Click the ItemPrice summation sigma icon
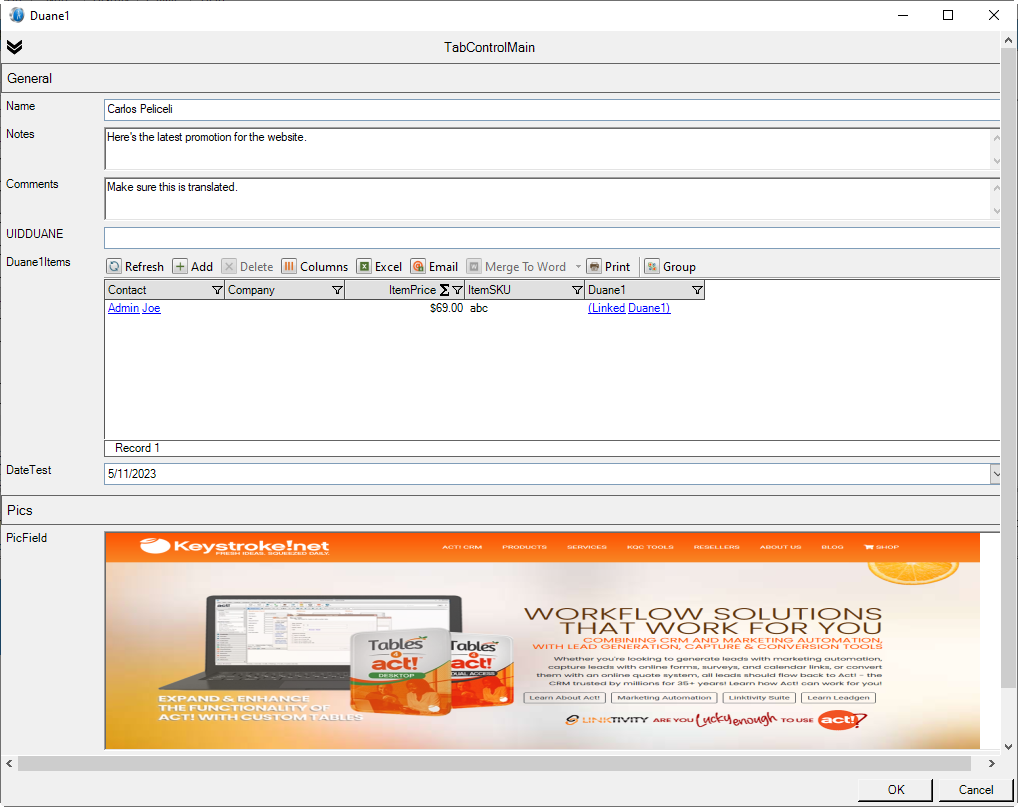1018x807 pixels. click(x=445, y=290)
